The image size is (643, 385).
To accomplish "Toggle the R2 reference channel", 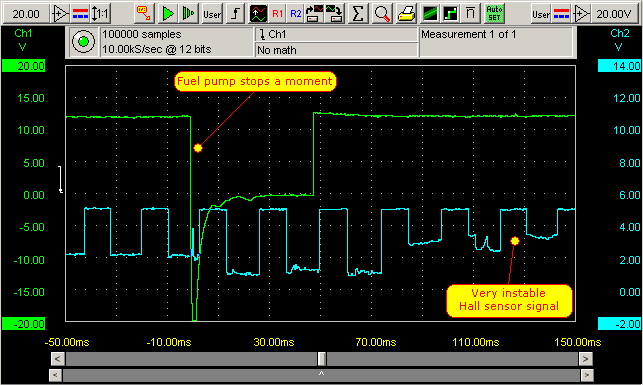I will (295, 14).
